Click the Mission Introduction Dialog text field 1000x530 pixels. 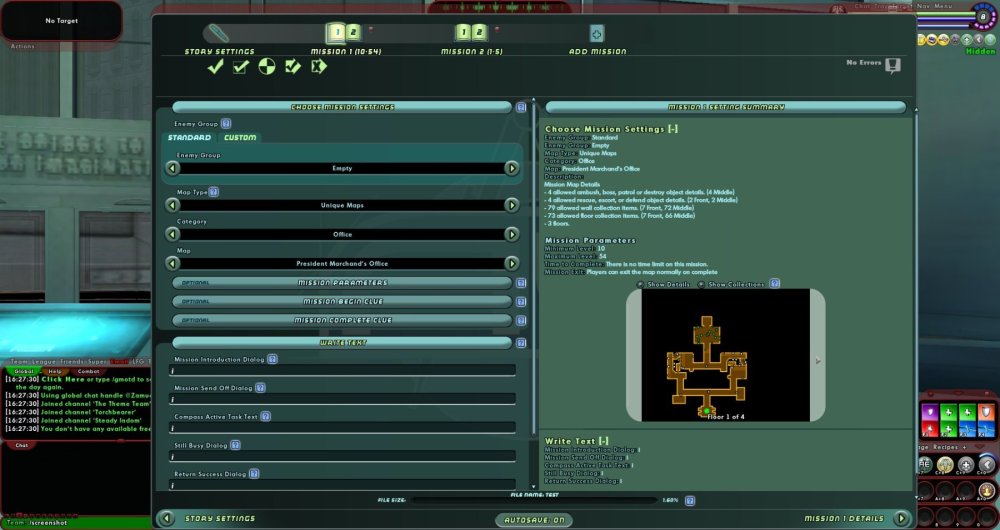342,370
